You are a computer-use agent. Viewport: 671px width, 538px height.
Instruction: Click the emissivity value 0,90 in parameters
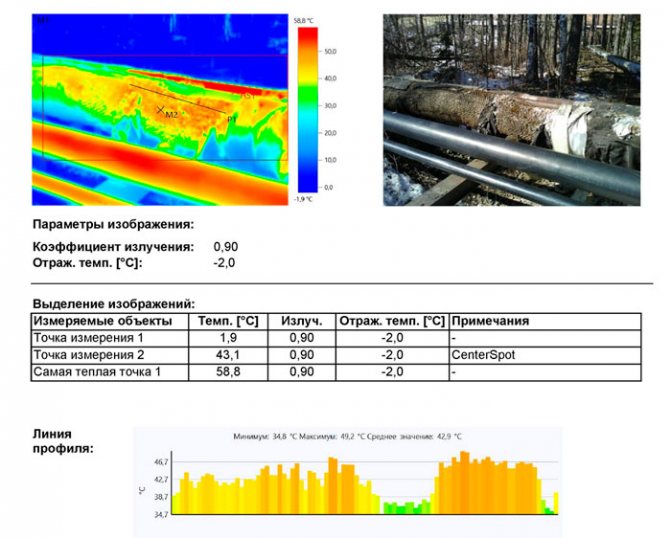[226, 246]
